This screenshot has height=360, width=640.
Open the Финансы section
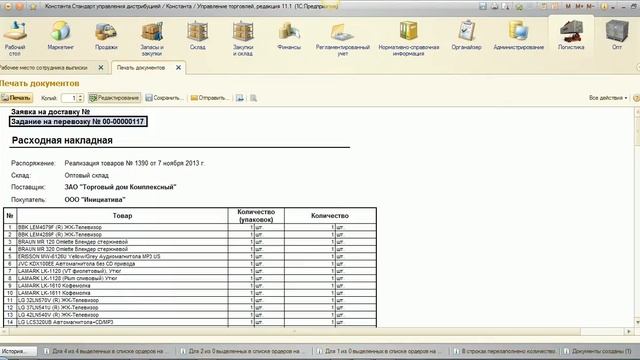pyautogui.click(x=289, y=36)
